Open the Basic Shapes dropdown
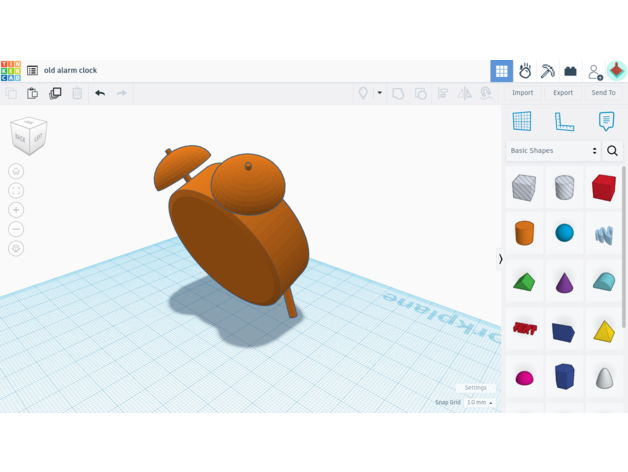Screen dimensions: 628x472 [x=553, y=151]
